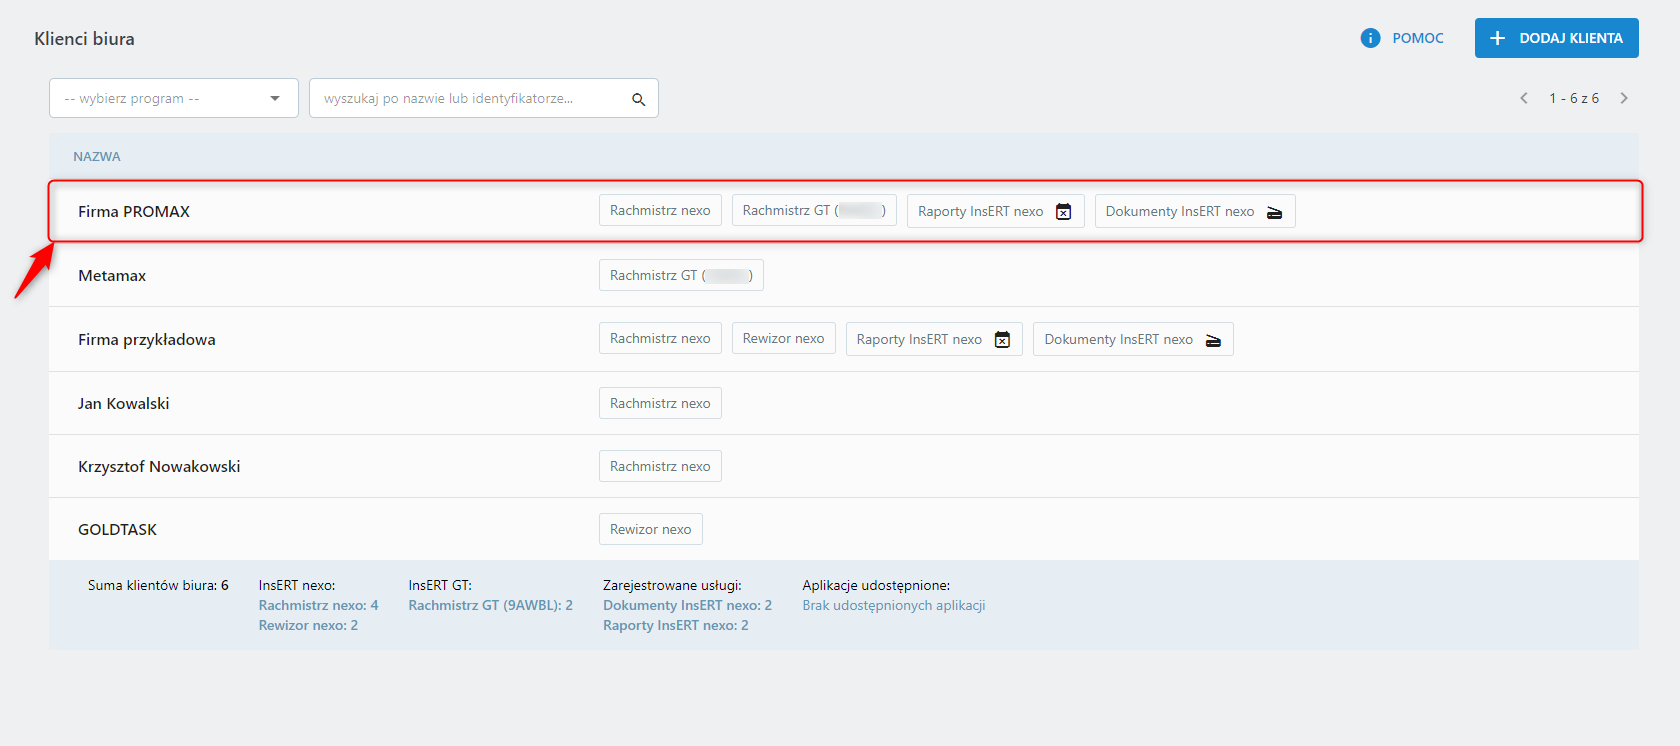Screen dimensions: 1680x746
Task: Select the Jan Kowalski client name
Action: tap(124, 403)
